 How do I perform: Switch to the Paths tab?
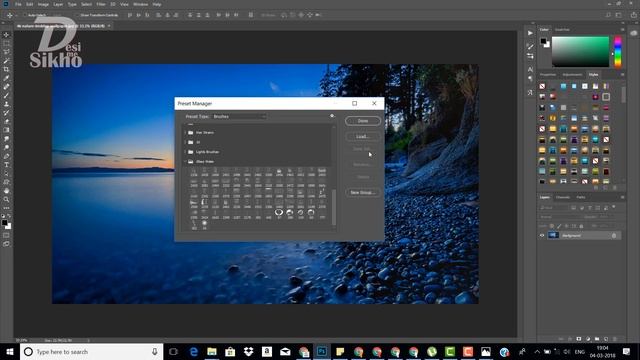[x=581, y=197]
